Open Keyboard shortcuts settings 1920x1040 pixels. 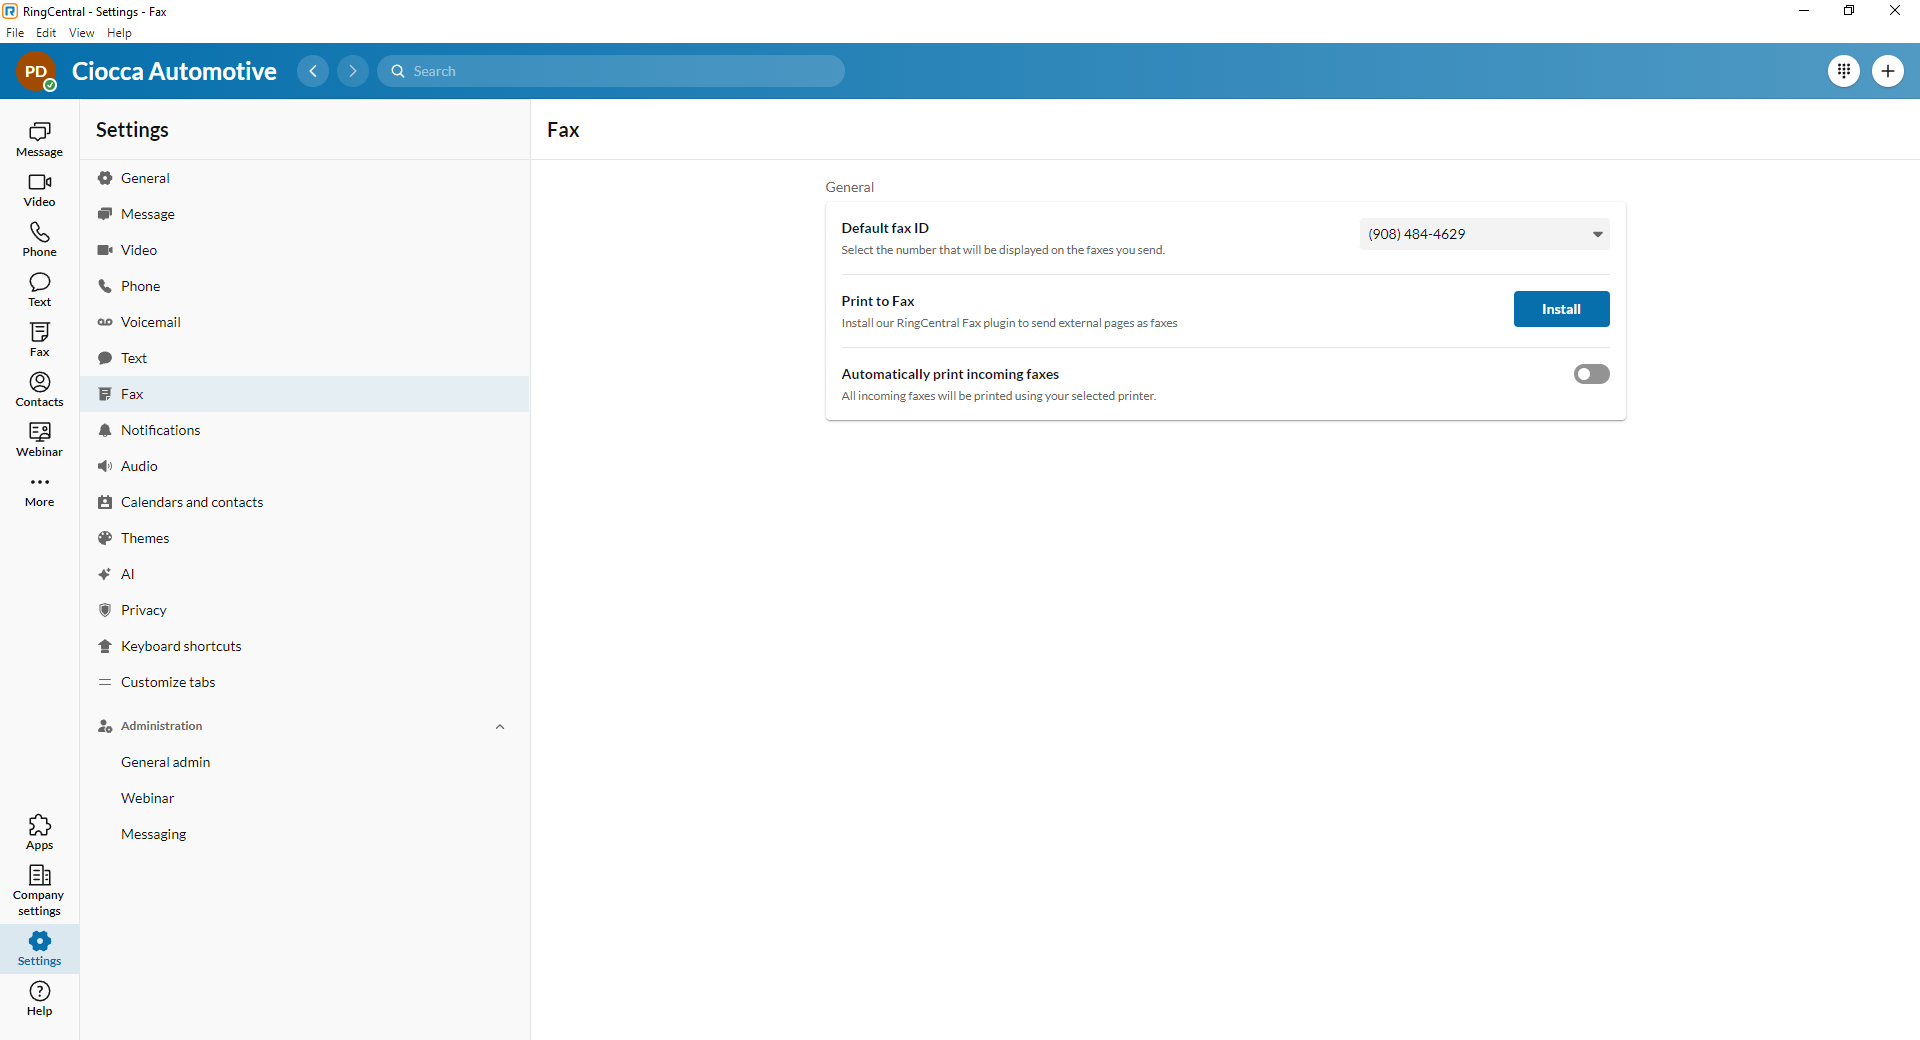[305, 646]
